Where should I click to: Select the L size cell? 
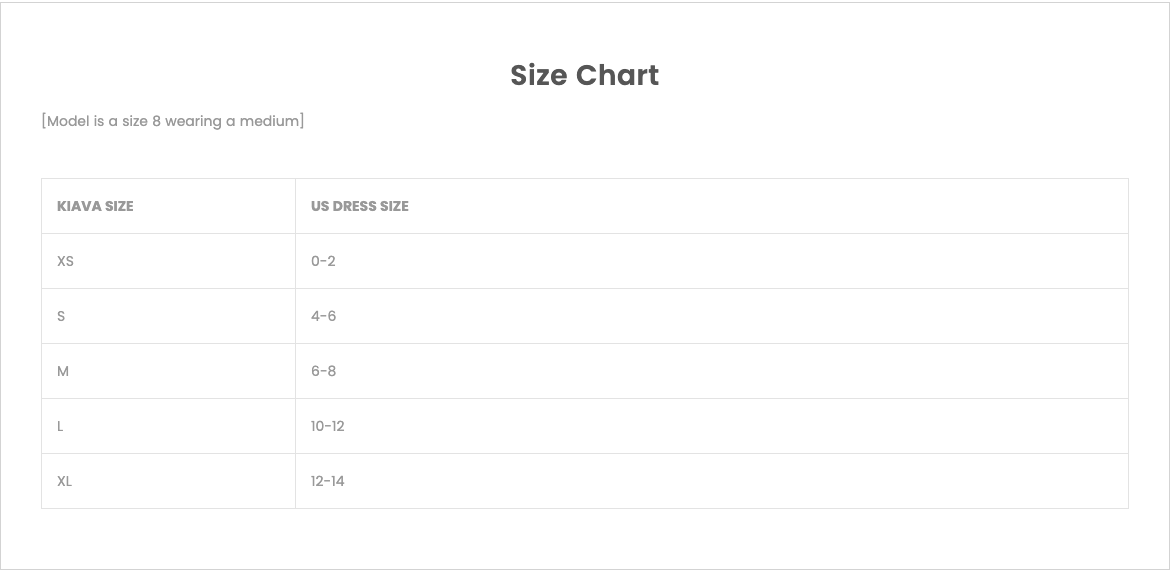coord(60,426)
